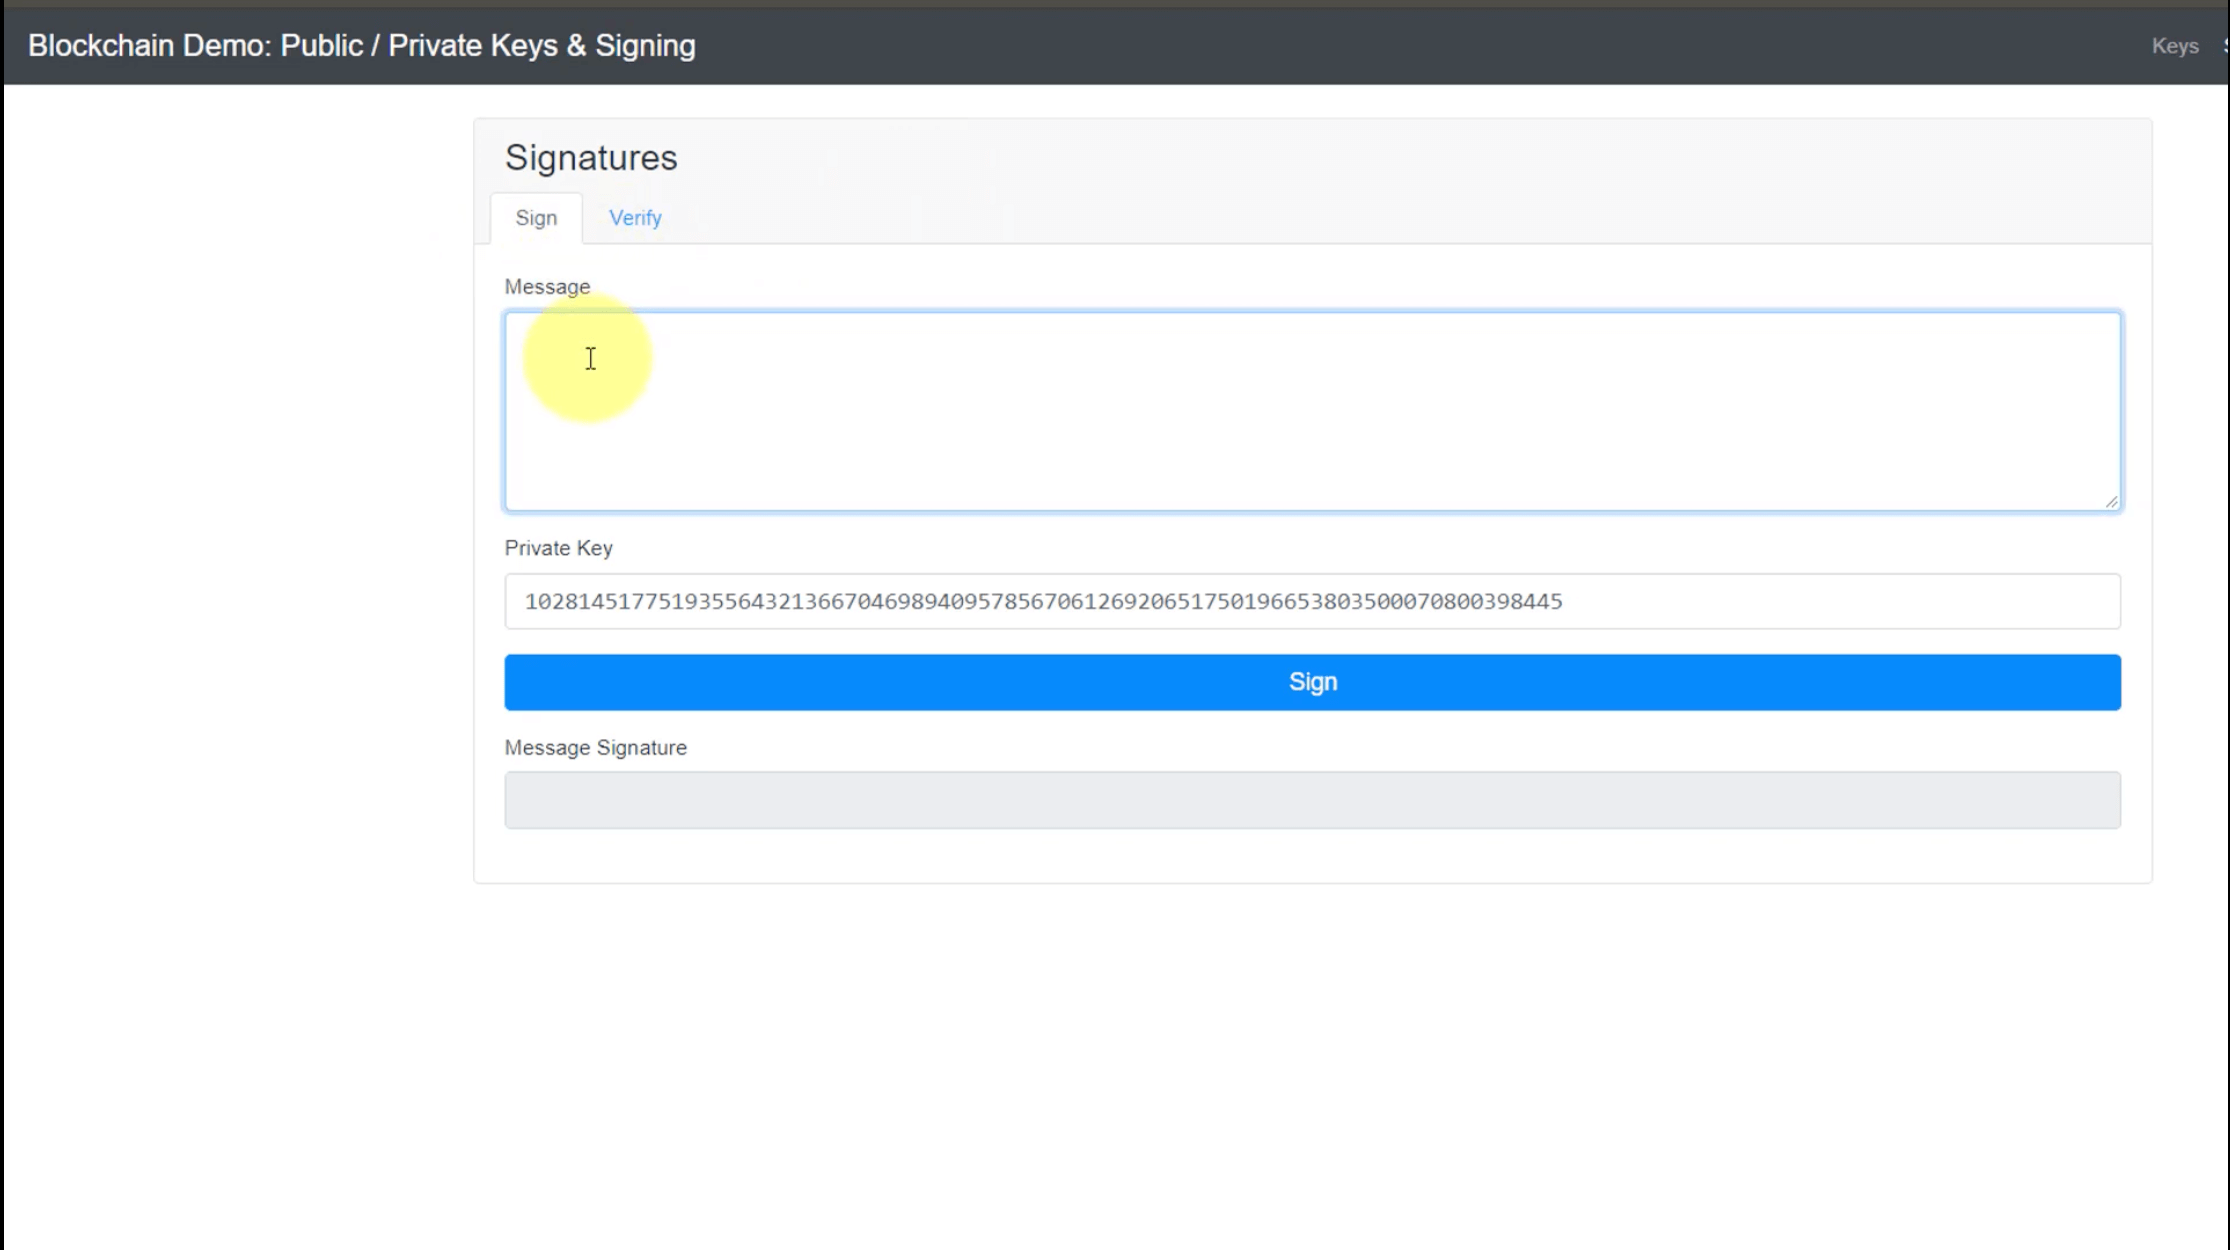Grab the Message textarea resize handle

pyautogui.click(x=2111, y=501)
